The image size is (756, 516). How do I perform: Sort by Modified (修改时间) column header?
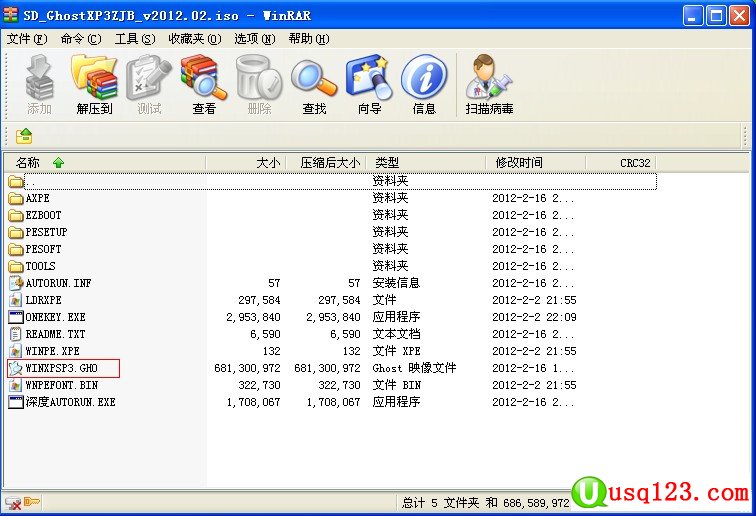point(535,163)
